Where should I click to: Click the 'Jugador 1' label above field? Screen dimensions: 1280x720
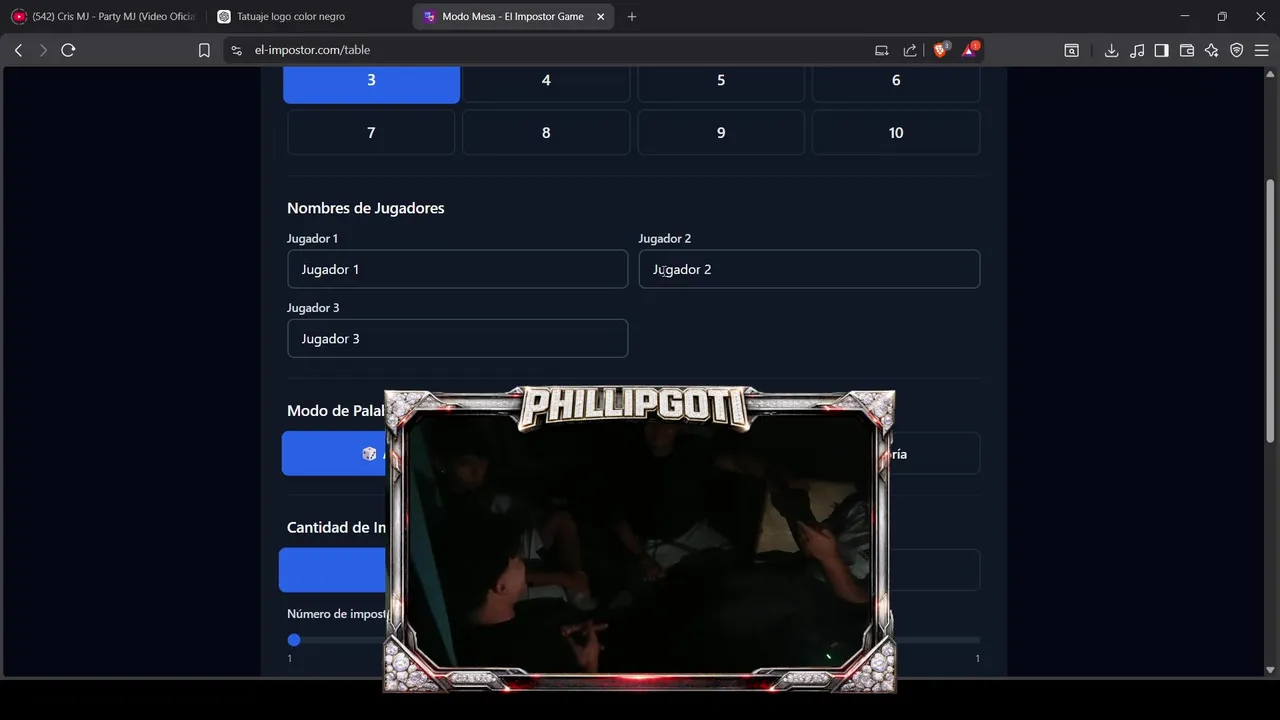312,238
